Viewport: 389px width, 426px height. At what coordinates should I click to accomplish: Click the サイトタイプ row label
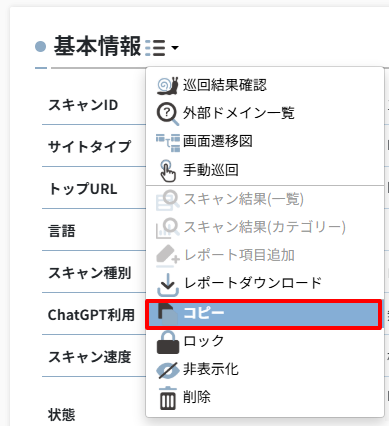click(89, 147)
